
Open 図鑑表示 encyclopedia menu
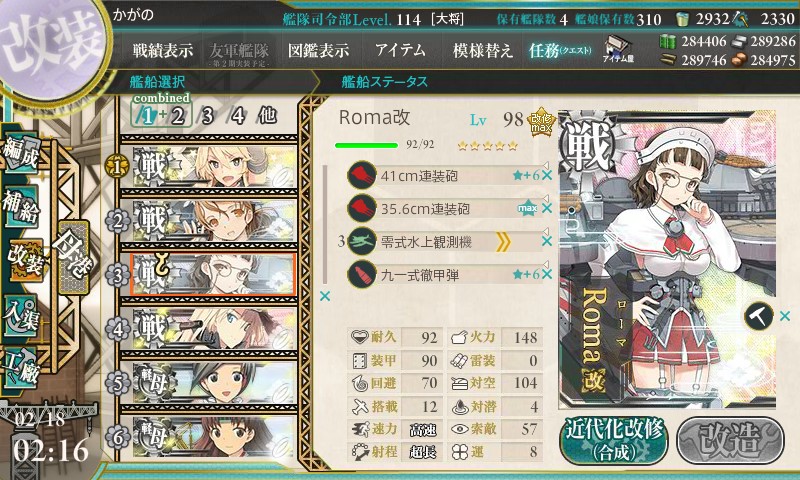pyautogui.click(x=318, y=50)
